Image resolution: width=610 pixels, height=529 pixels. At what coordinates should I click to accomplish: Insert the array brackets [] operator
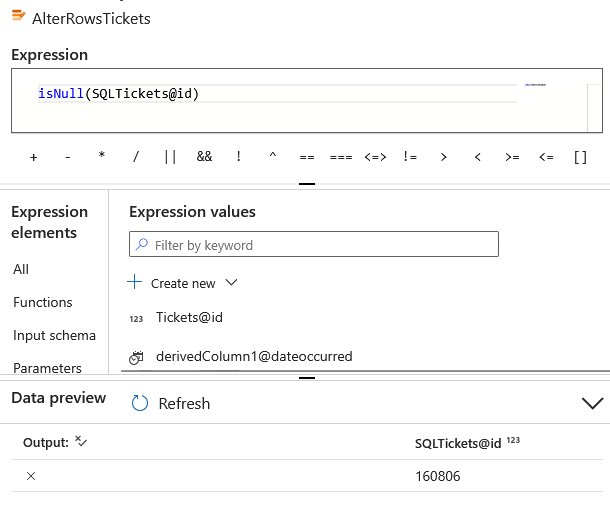[x=580, y=157]
